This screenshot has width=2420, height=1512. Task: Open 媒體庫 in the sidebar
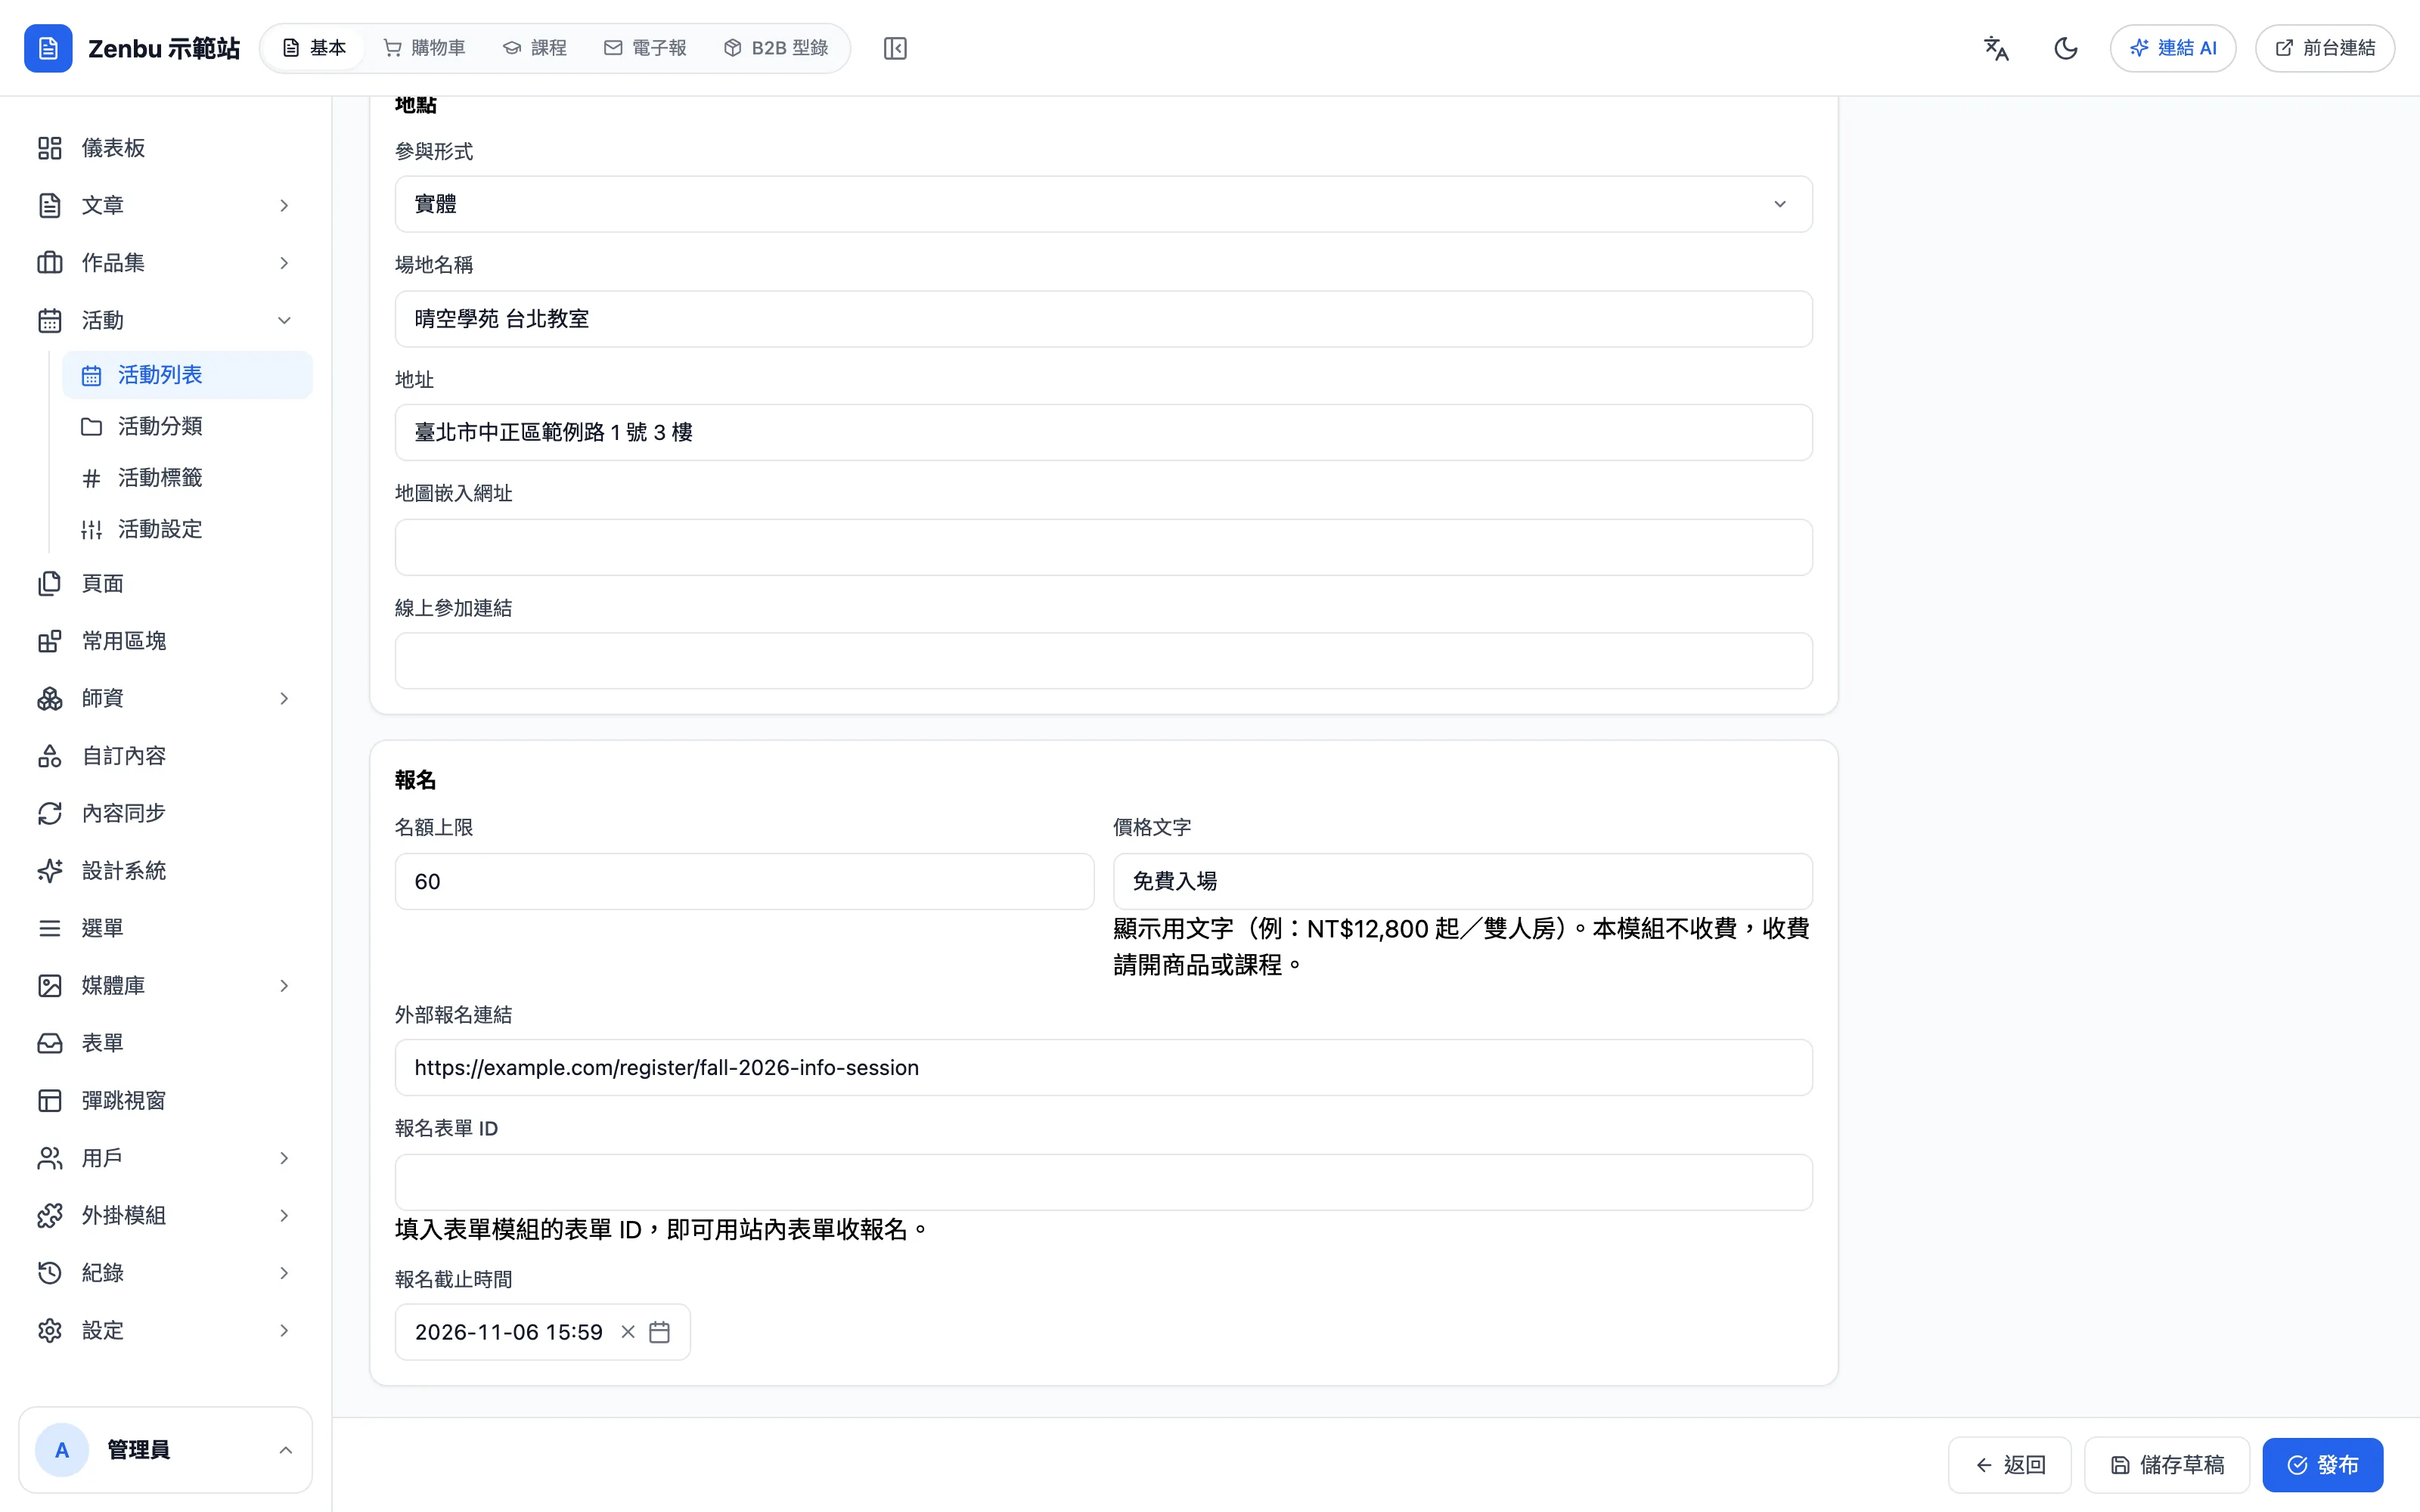165,986
